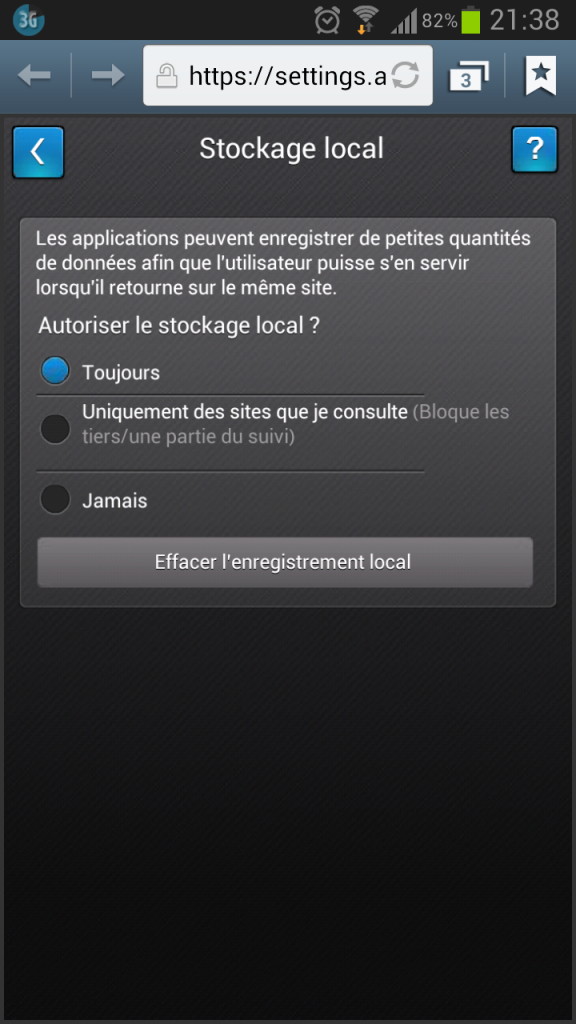This screenshot has width=576, height=1024.
Task: Tap the https://settings.a URL field
Action: pos(287,76)
